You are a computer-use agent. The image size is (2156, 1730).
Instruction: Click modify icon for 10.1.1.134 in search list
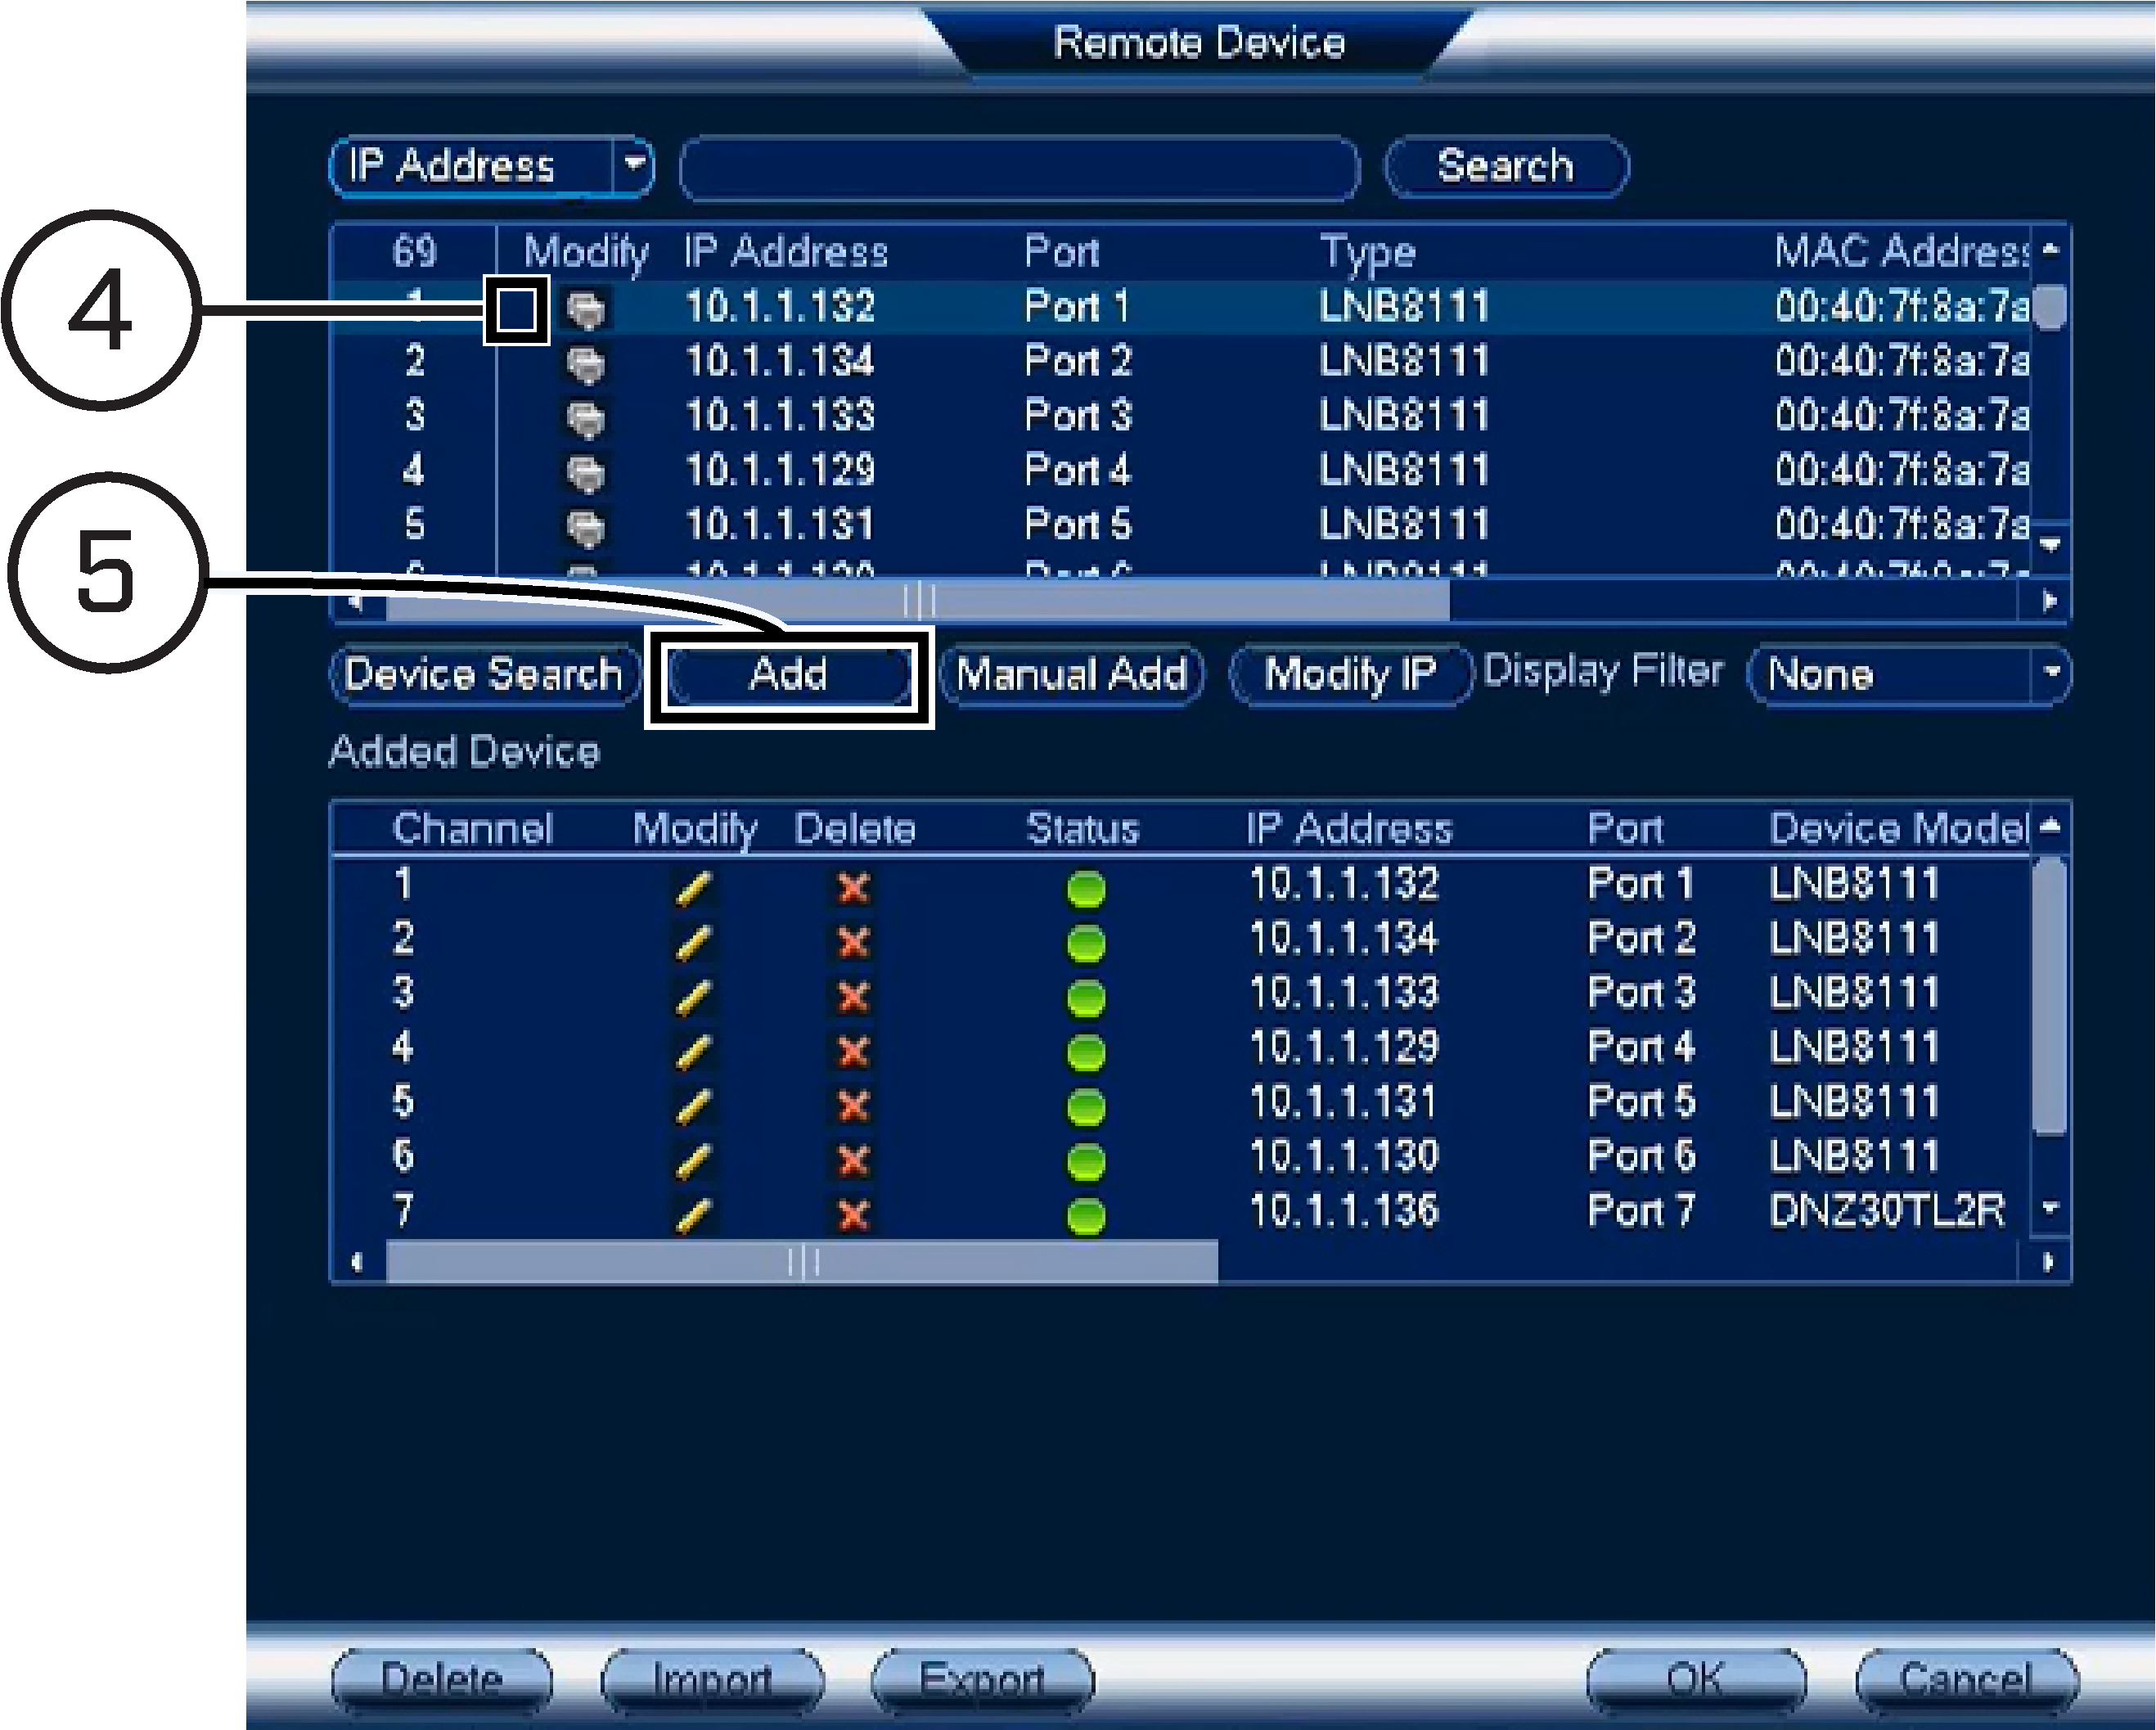click(586, 364)
